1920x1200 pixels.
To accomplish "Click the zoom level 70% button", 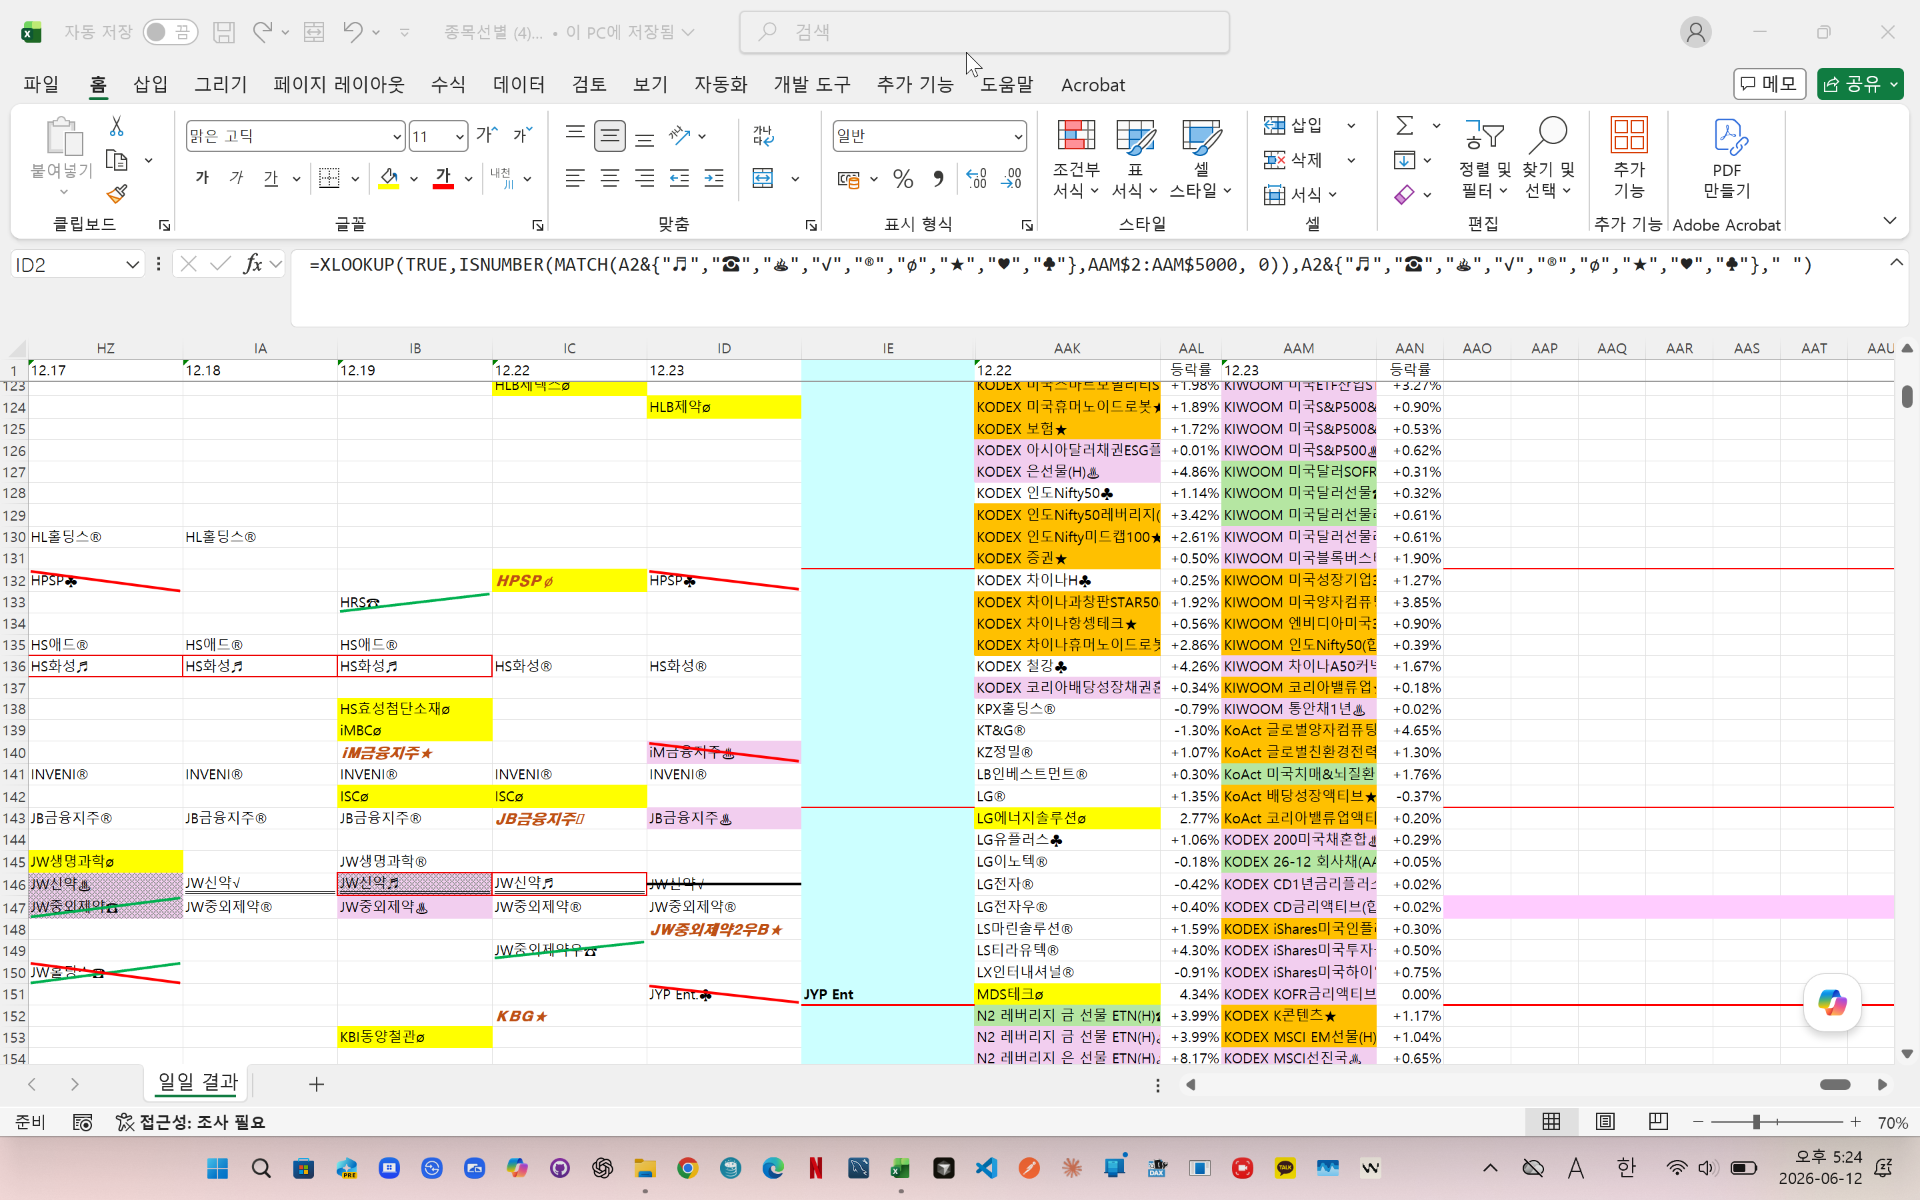I will (1892, 1123).
